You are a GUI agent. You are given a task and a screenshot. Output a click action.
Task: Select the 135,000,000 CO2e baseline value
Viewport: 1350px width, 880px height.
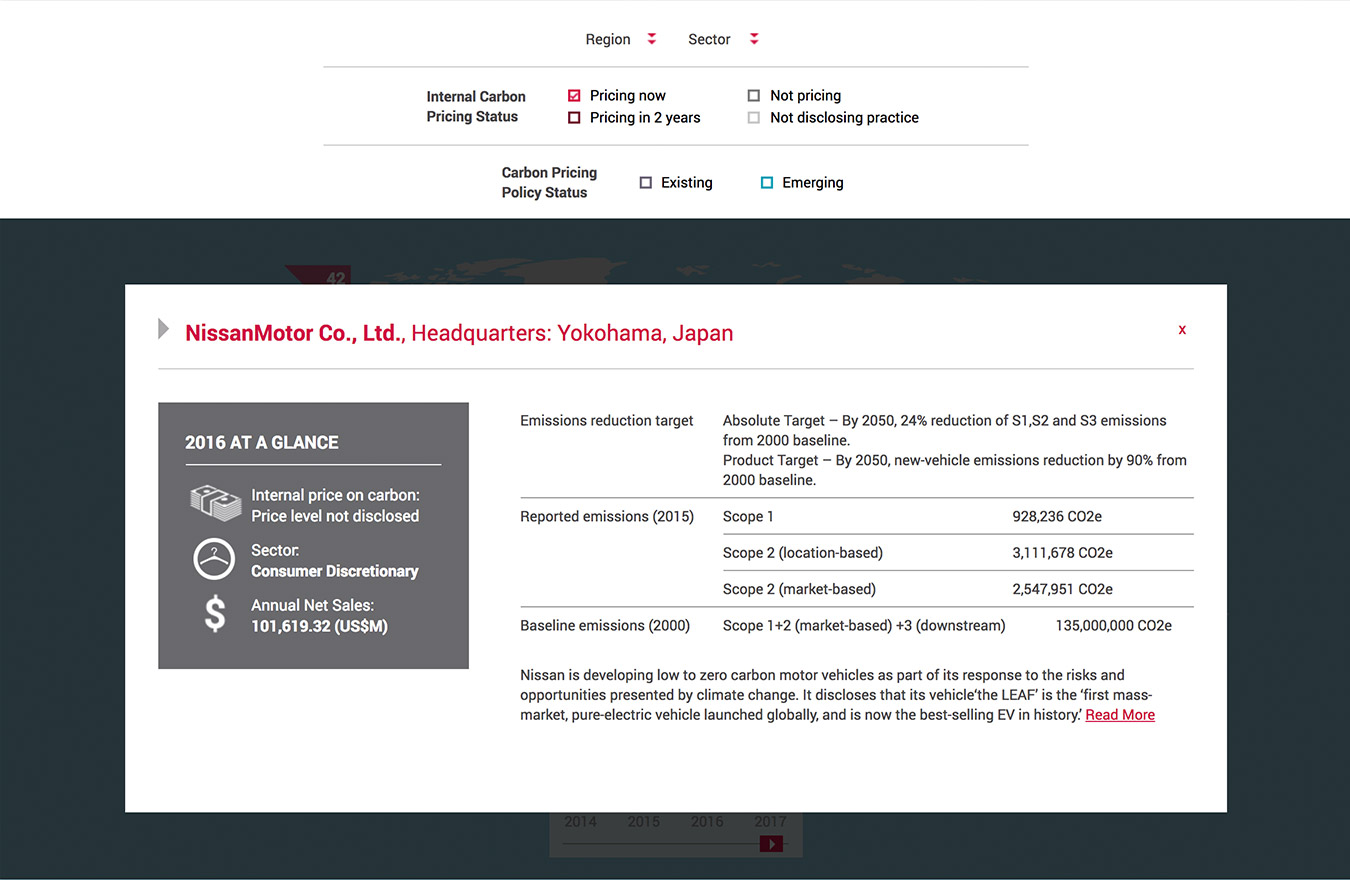1114,626
